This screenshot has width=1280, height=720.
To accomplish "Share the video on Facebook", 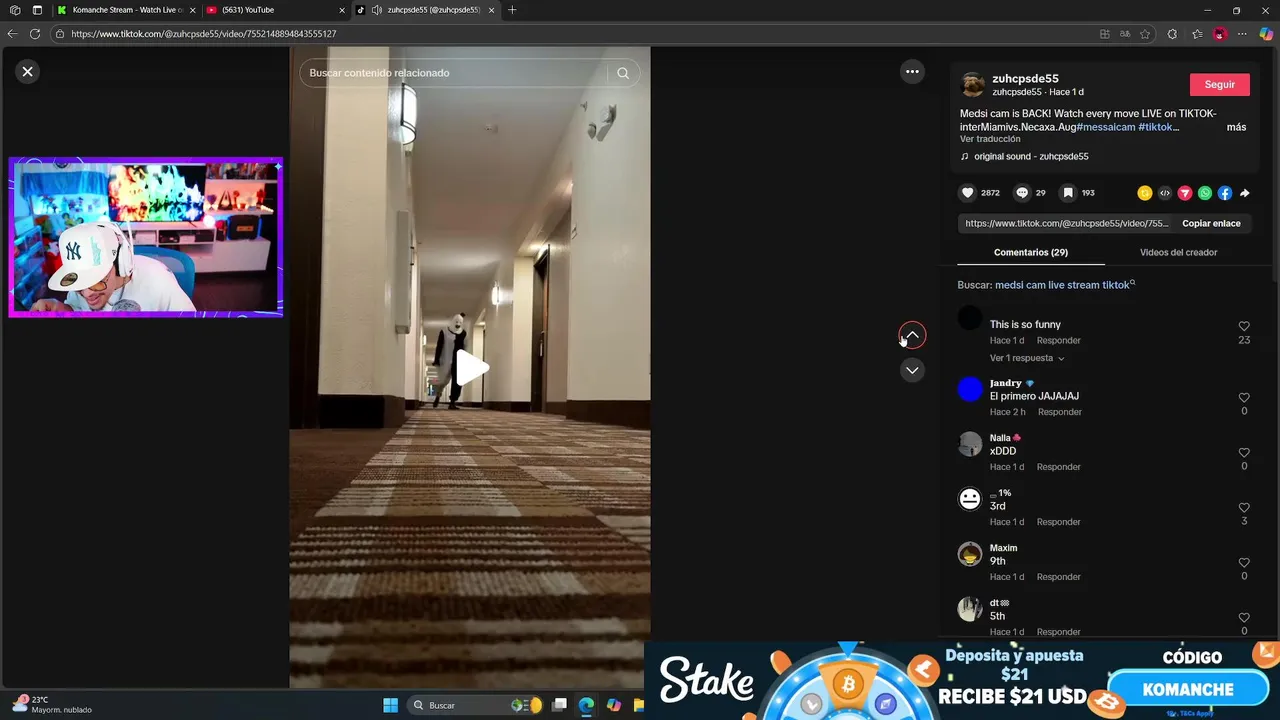I will (x=1225, y=193).
